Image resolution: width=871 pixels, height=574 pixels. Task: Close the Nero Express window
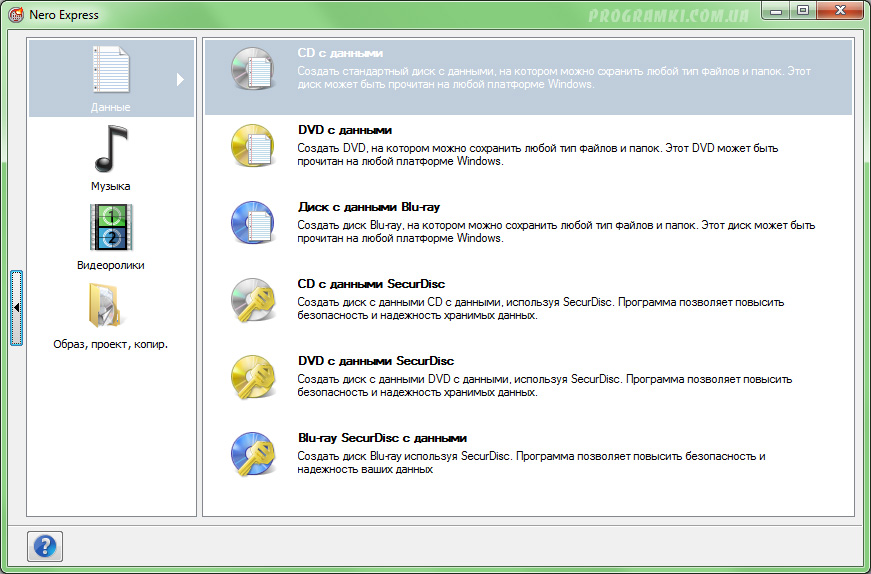(x=840, y=11)
